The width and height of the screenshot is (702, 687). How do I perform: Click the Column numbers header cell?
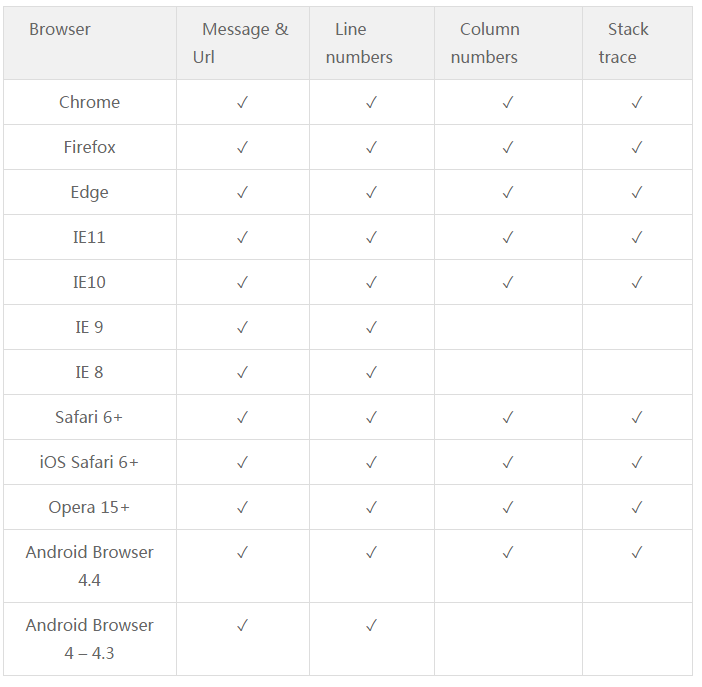pyautogui.click(x=508, y=43)
